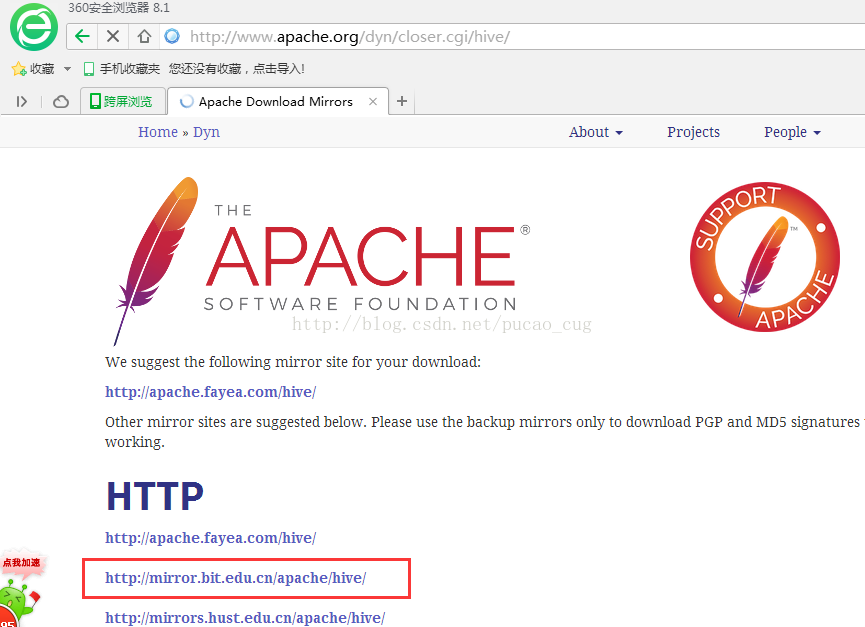865x627 pixels.
Task: Click the address bar URL
Action: tap(350, 36)
